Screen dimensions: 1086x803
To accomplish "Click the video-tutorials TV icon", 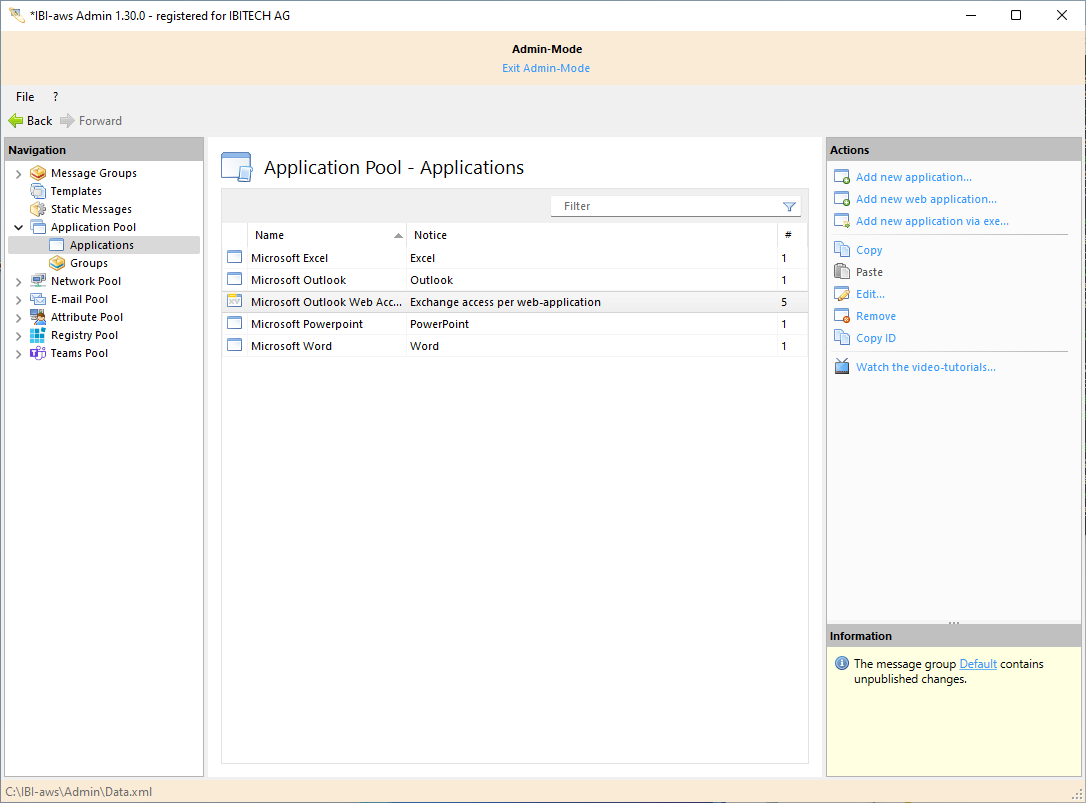I will (x=841, y=367).
